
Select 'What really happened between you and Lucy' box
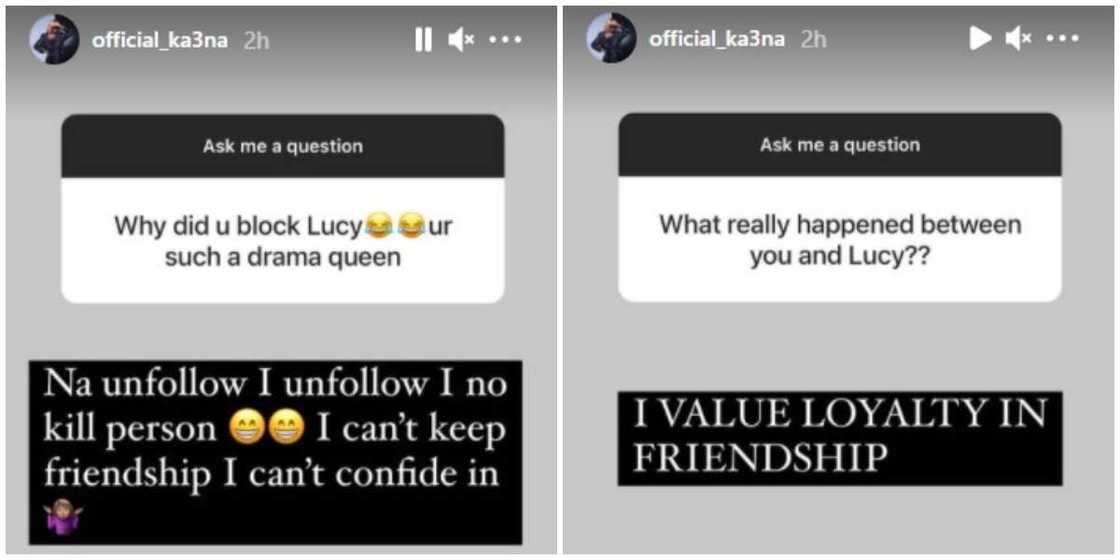(840, 239)
